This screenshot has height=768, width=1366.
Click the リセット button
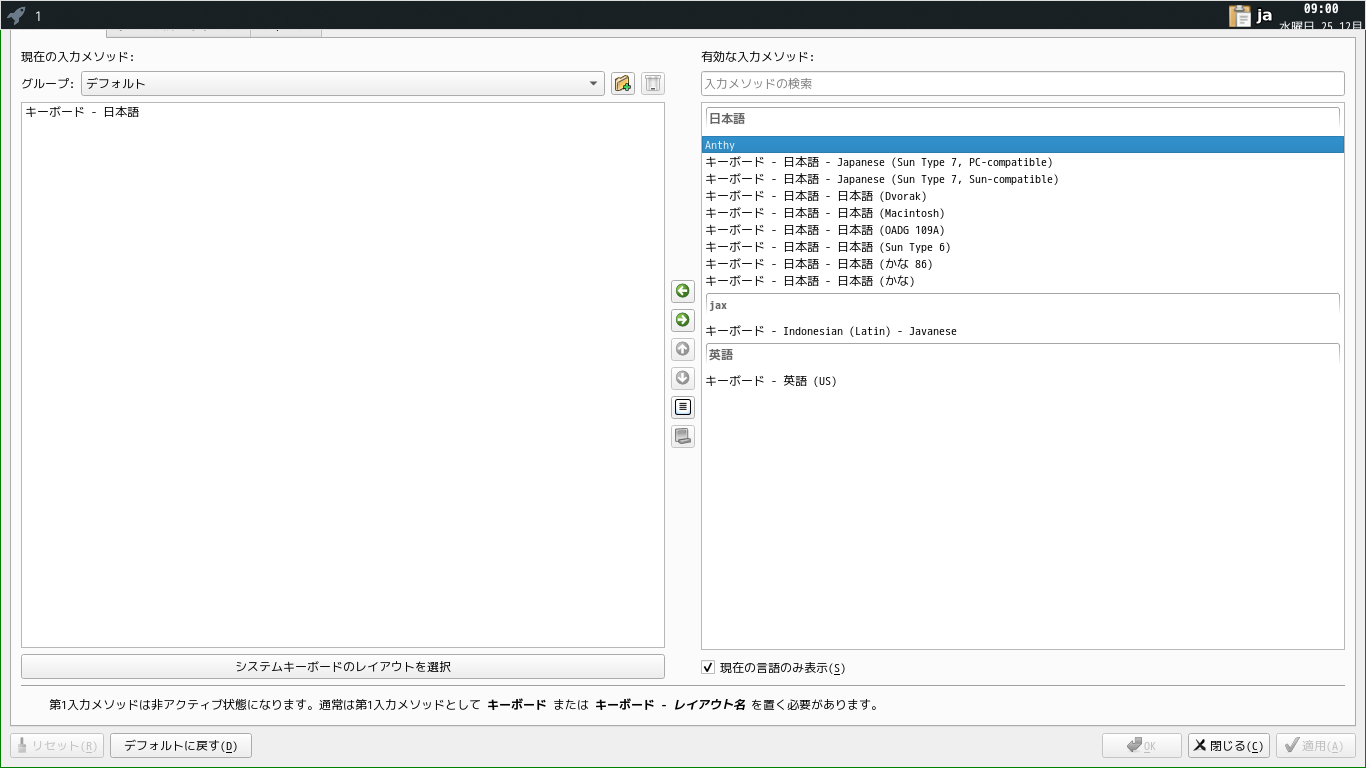57,746
